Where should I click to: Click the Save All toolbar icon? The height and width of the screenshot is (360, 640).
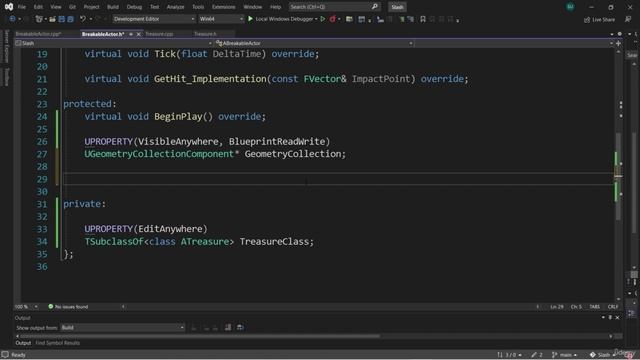71,19
